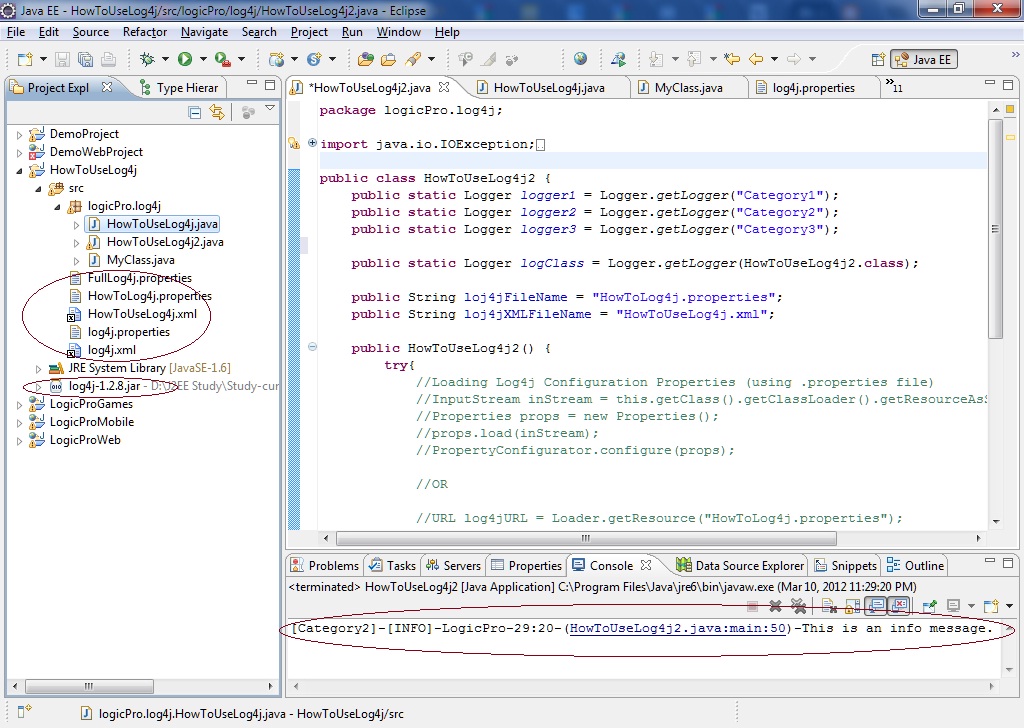The image size is (1024, 728).
Task: Expand the DemoProject tree node
Action: coord(19,134)
